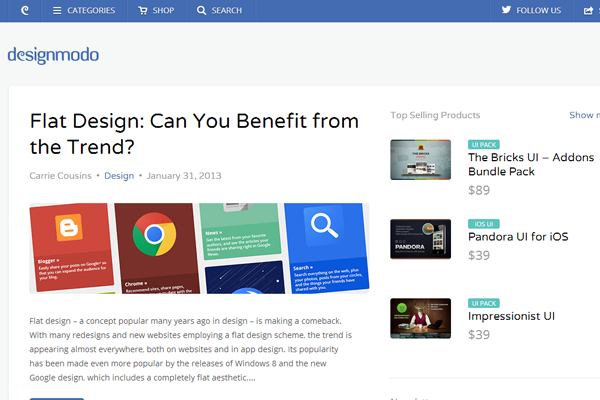This screenshot has height=400, width=600.
Task: Open the Impressionist UI product thumbnail
Action: click(x=421, y=318)
